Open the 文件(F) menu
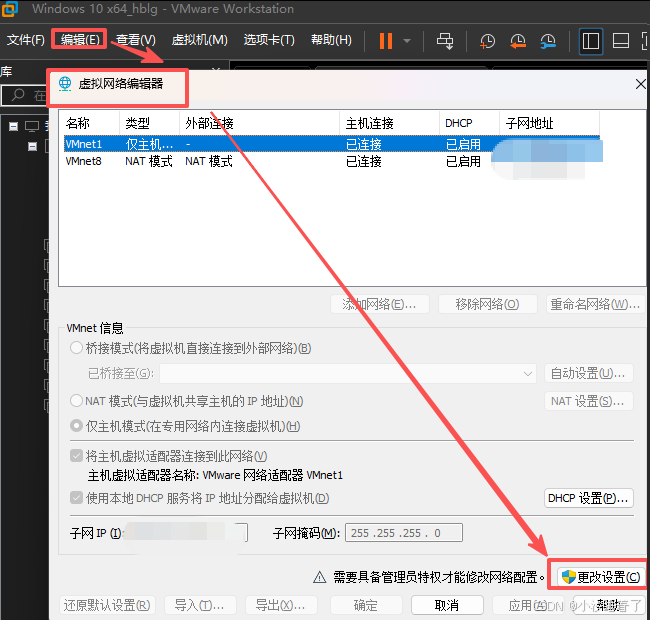This screenshot has height=620, width=650. (x=25, y=40)
